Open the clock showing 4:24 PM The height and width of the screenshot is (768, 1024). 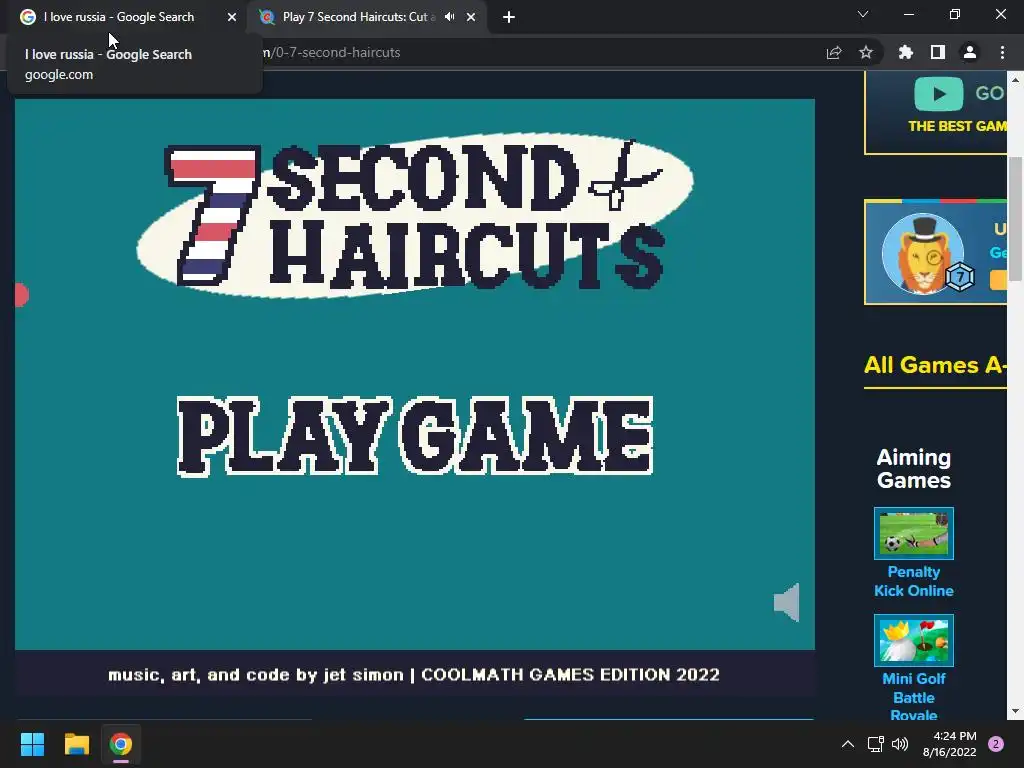[x=950, y=744]
